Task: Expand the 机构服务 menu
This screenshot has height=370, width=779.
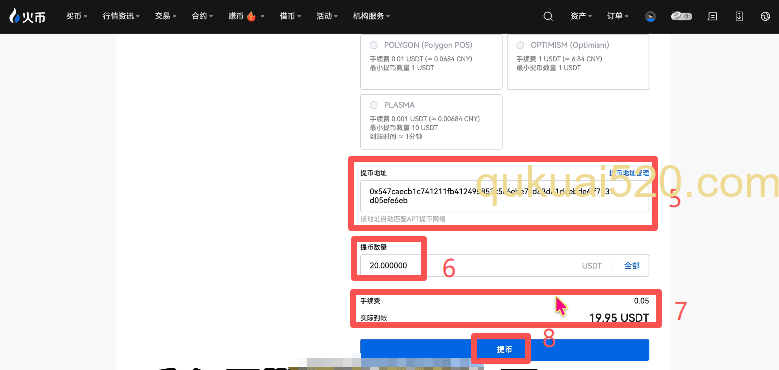Action: (x=371, y=16)
